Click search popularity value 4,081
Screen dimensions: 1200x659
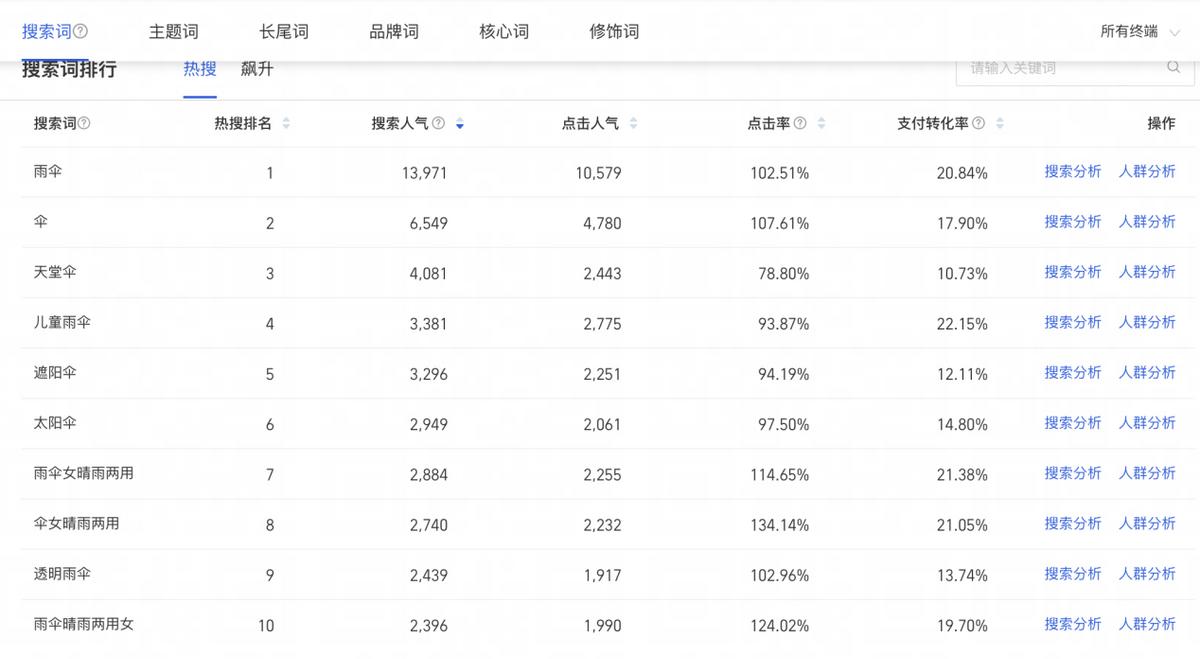coord(428,273)
